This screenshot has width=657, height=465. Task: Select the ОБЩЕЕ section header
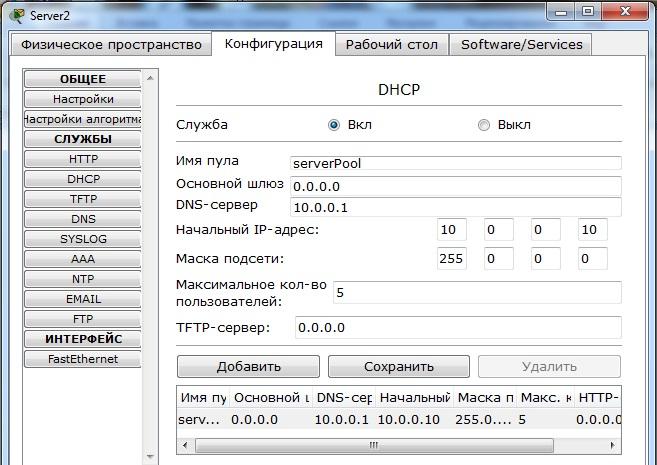[83, 79]
